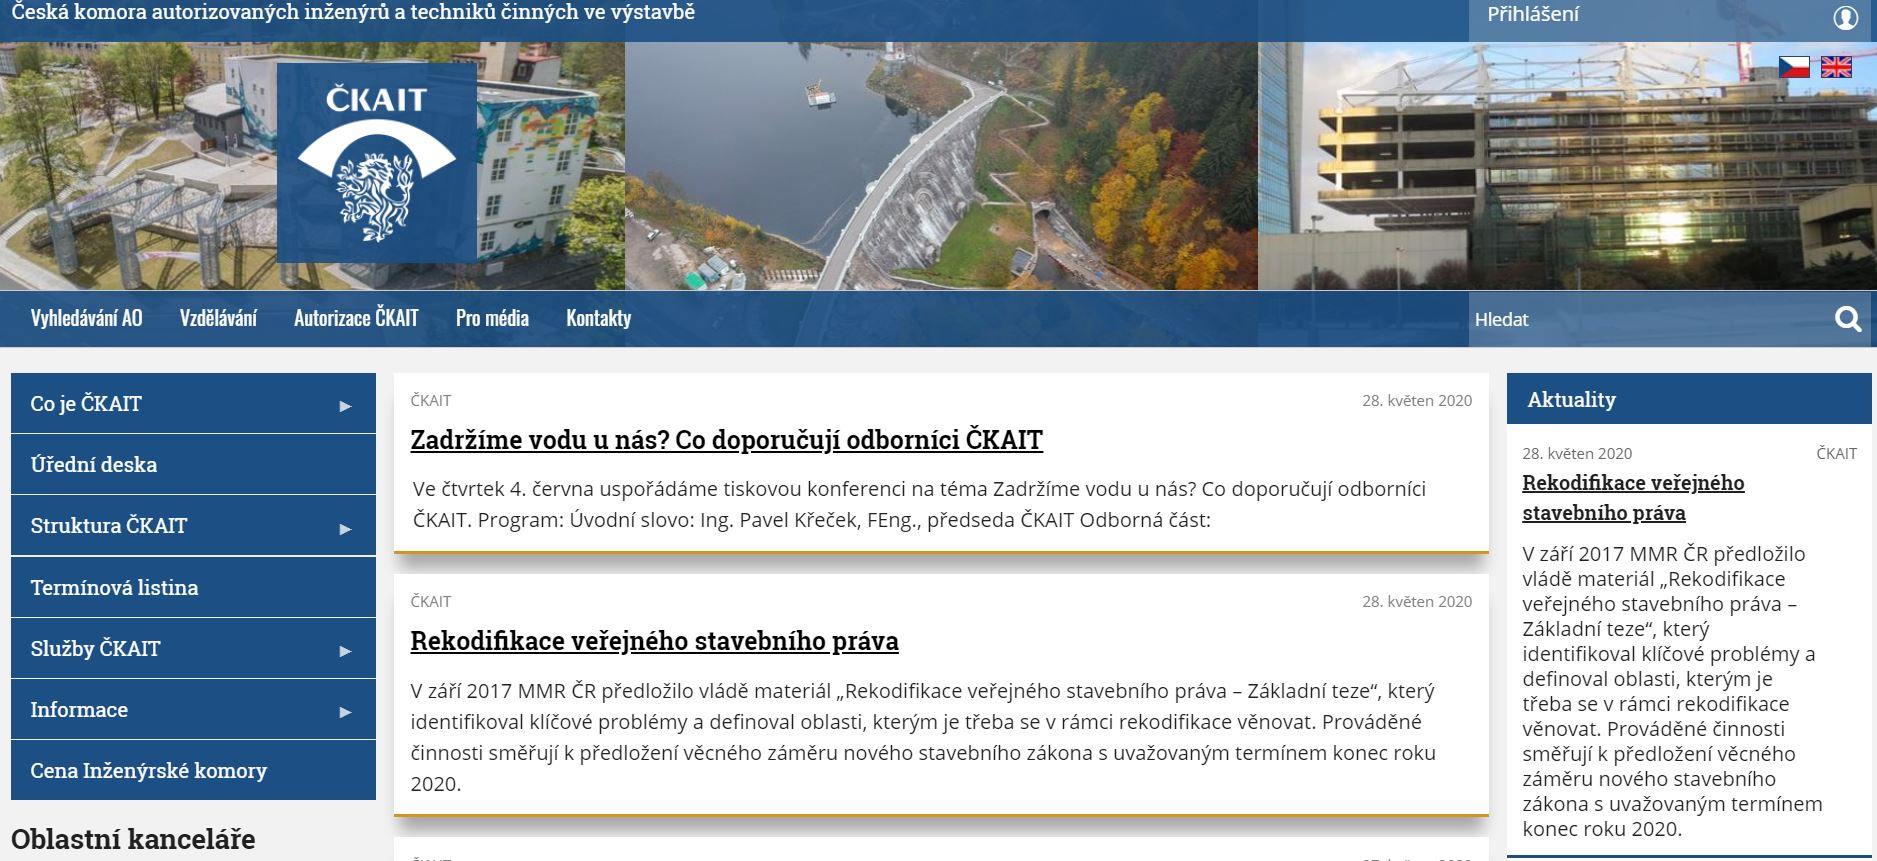This screenshot has width=1877, height=861.
Task: Click ČKAIT category label in Aktuality panel
Action: pyautogui.click(x=1837, y=453)
